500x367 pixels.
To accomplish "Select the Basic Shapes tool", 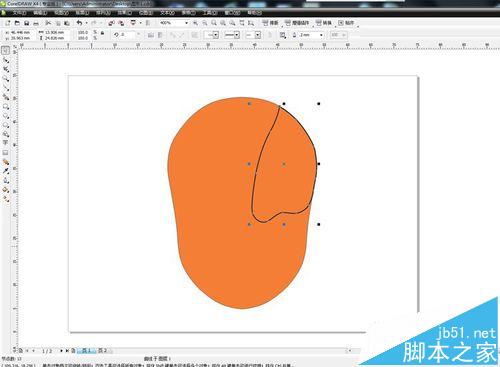I will tap(5, 134).
